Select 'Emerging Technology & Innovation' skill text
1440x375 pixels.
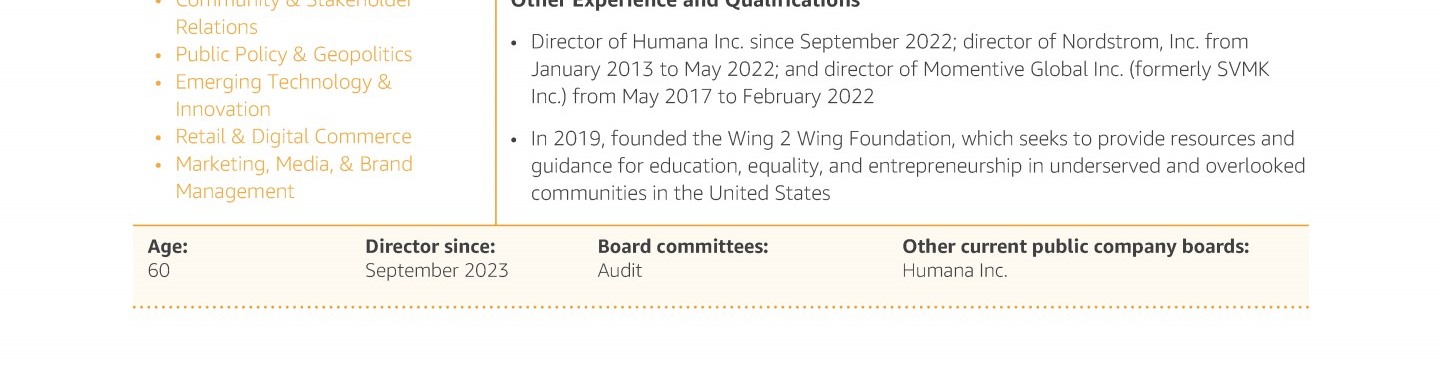pyautogui.click(x=283, y=96)
